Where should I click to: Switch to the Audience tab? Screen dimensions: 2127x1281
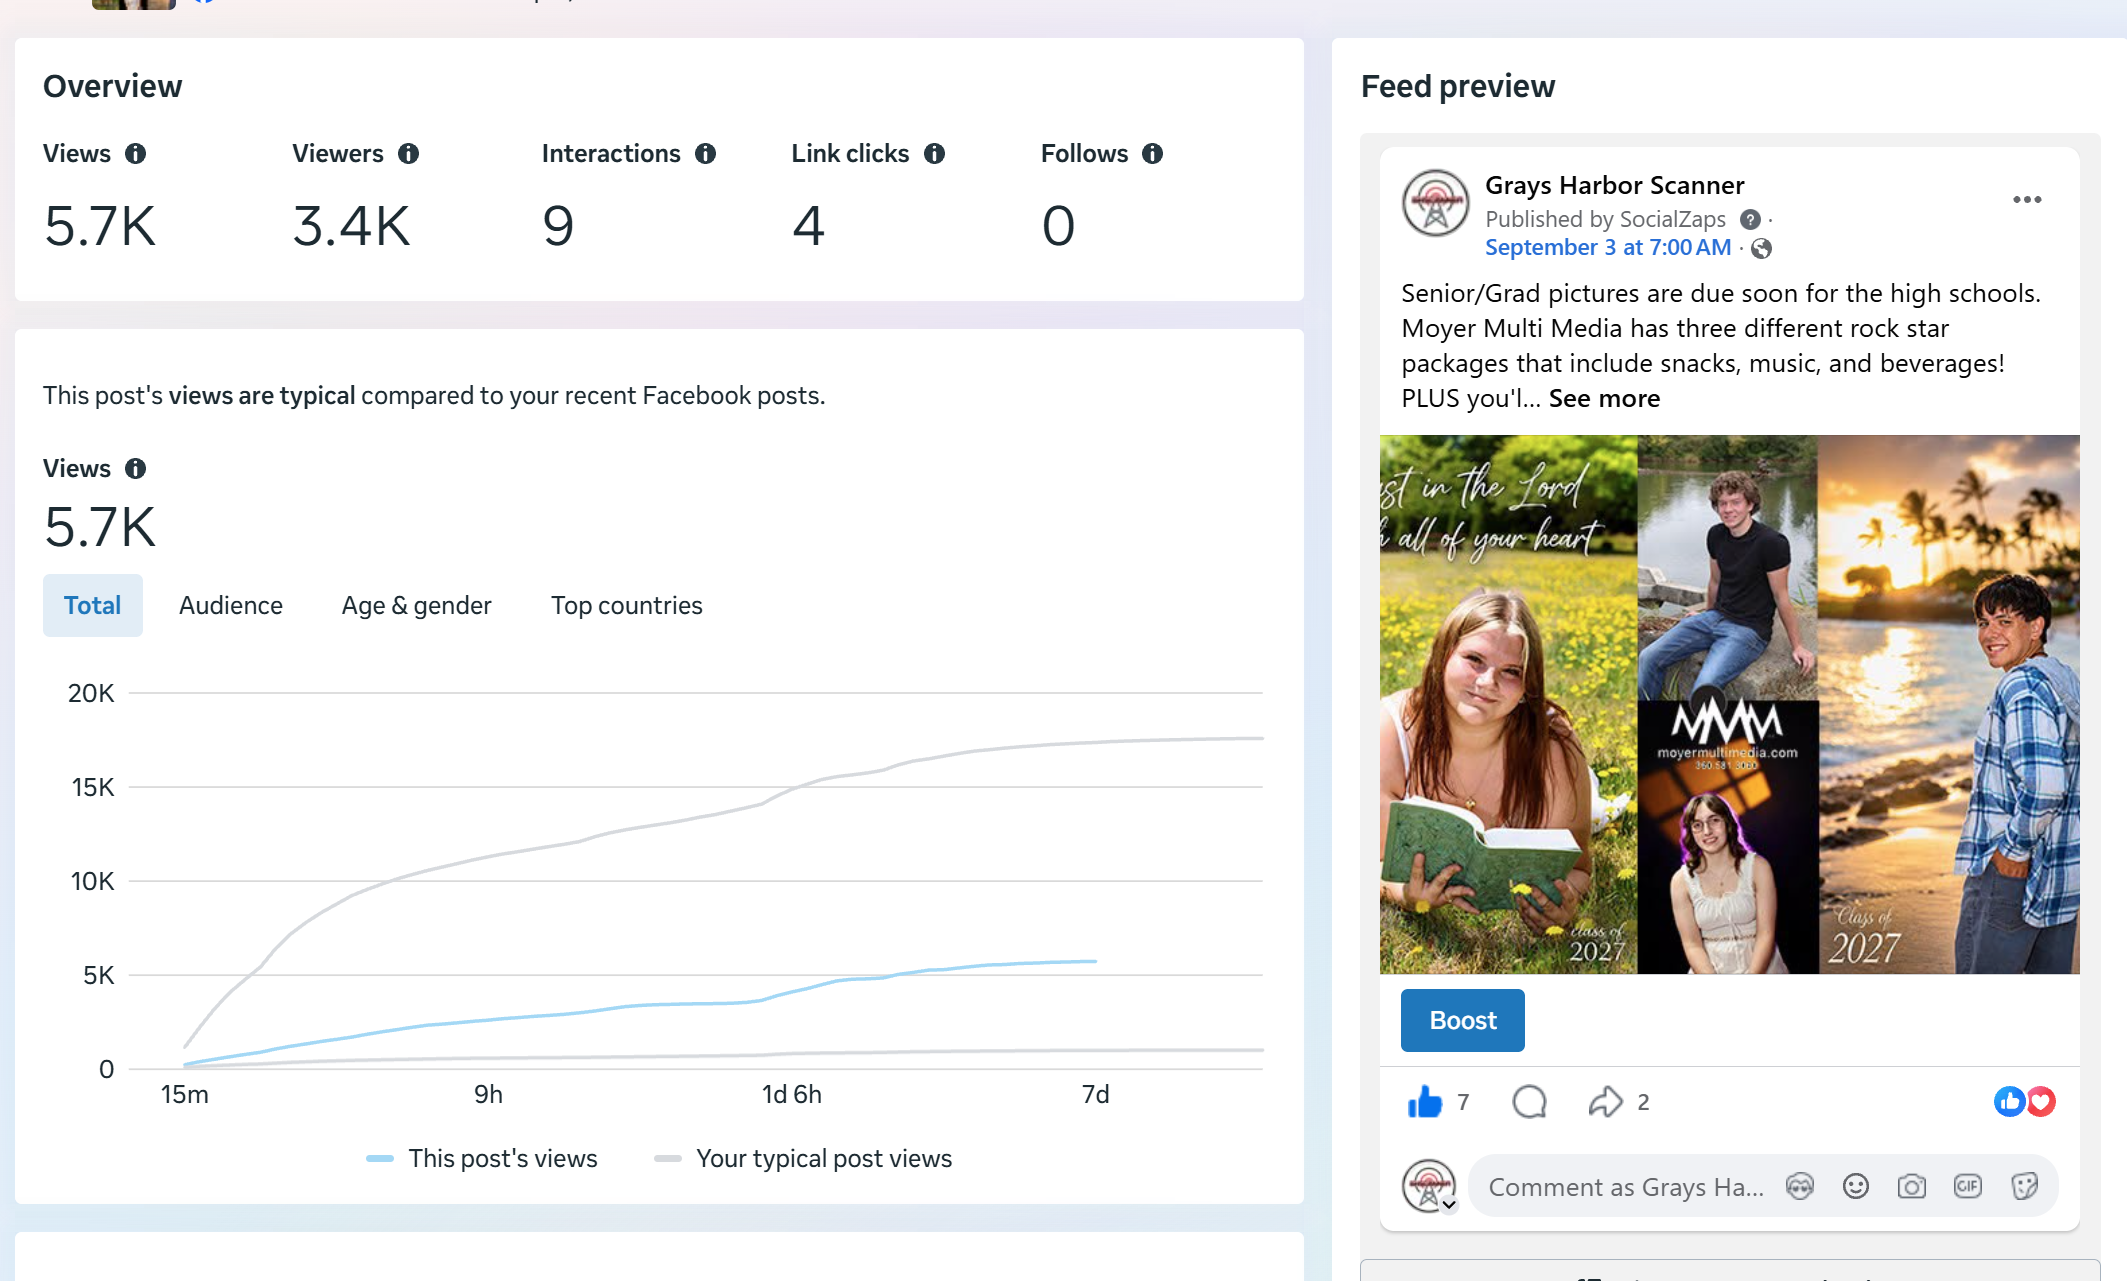pos(231,606)
